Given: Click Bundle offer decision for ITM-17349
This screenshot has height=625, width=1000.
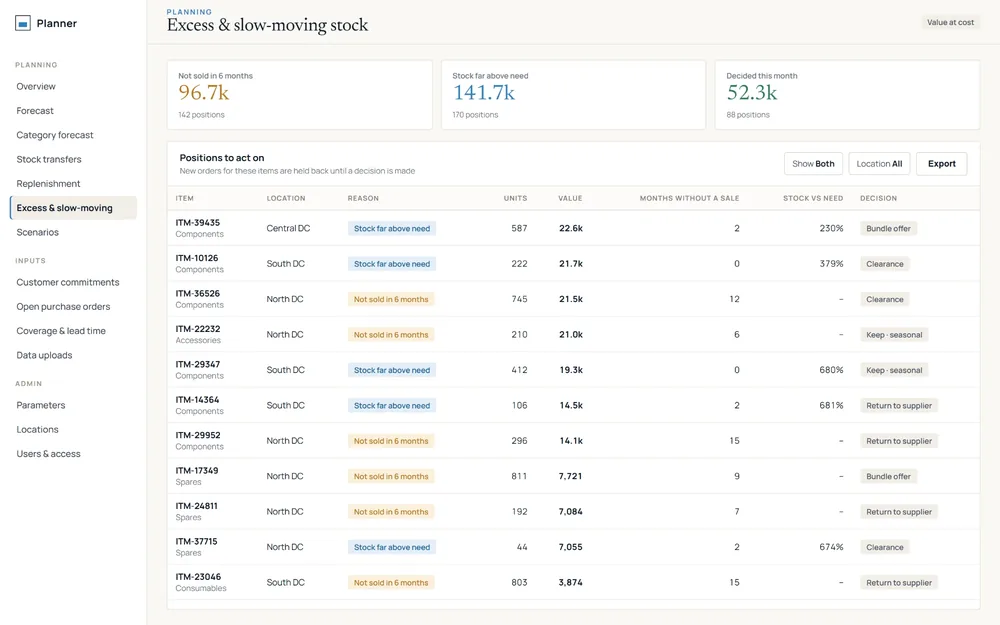Looking at the screenshot, I should coord(888,476).
